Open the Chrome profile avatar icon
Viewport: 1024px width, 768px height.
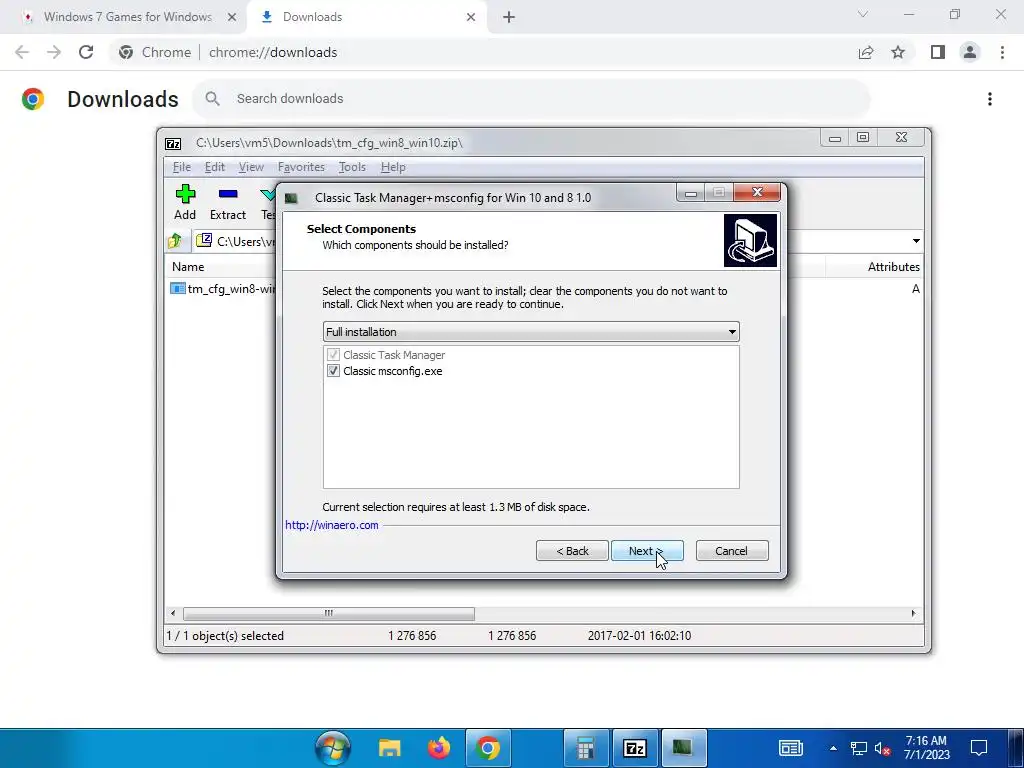970,52
